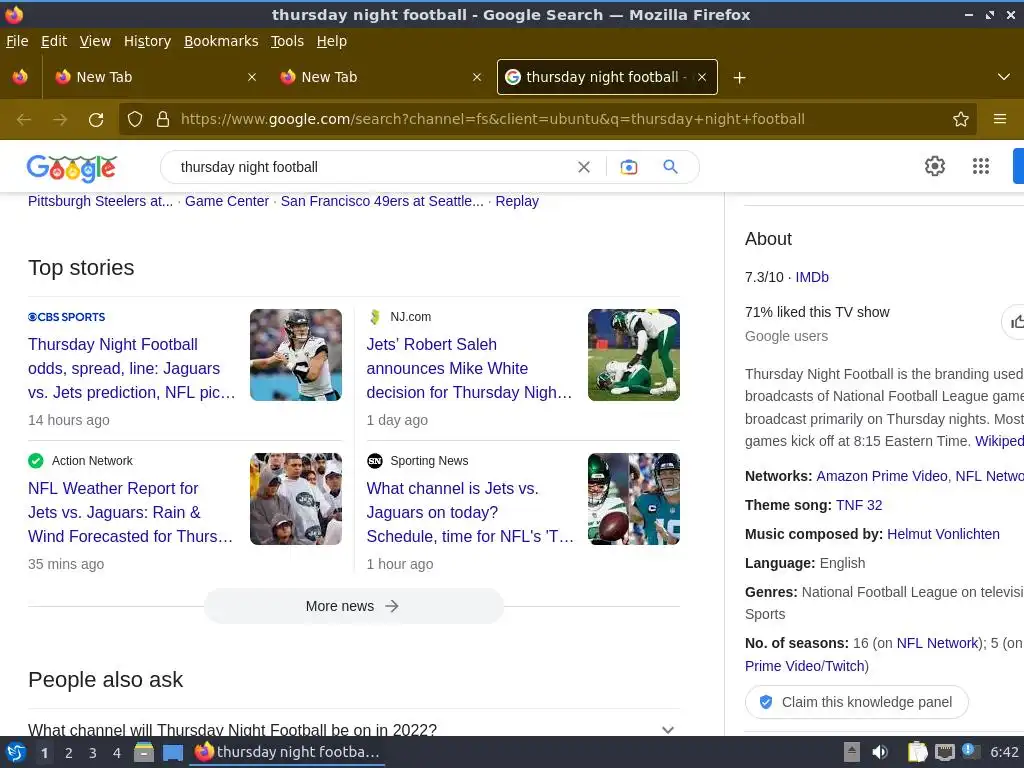Bookmark this page with the star icon

pos(961,119)
